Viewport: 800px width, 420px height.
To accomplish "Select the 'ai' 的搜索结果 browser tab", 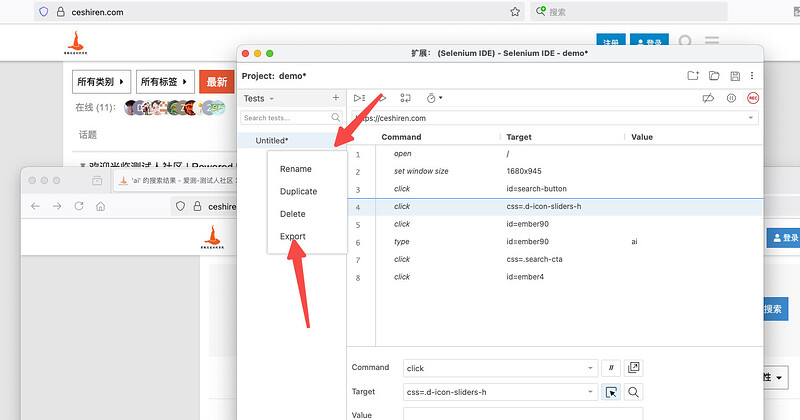I will [177, 181].
